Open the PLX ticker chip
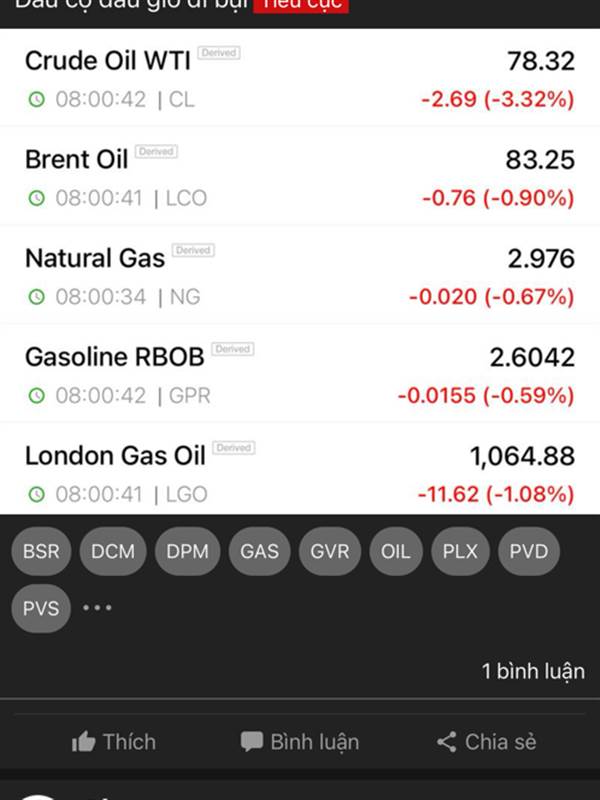Viewport: 600px width, 800px height. pyautogui.click(x=461, y=551)
